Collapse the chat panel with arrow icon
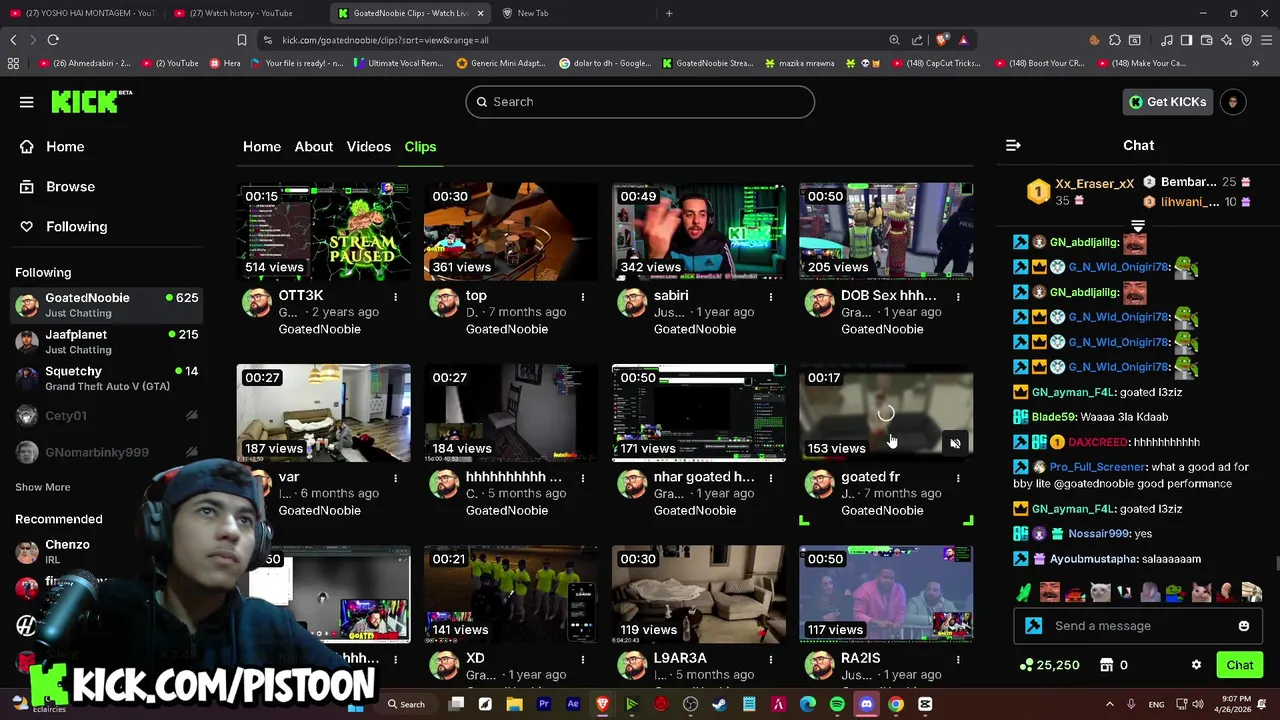Screen dimensions: 1280x720 point(1013,146)
